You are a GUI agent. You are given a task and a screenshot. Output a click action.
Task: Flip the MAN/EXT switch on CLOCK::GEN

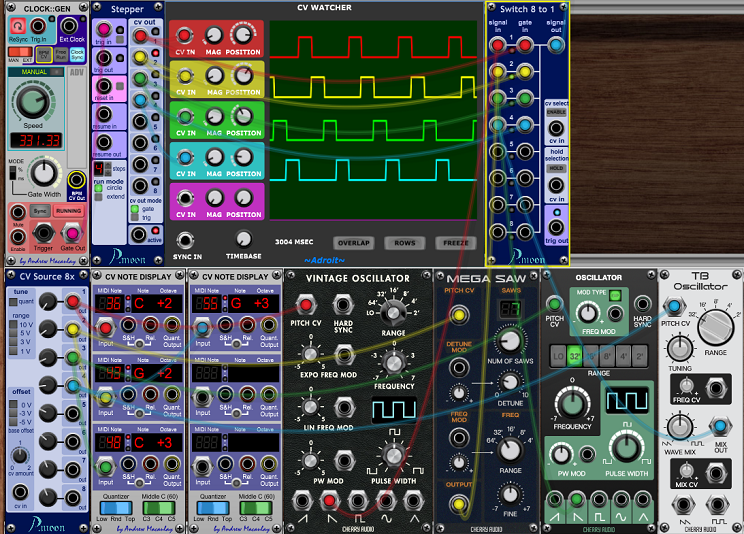coord(20,52)
